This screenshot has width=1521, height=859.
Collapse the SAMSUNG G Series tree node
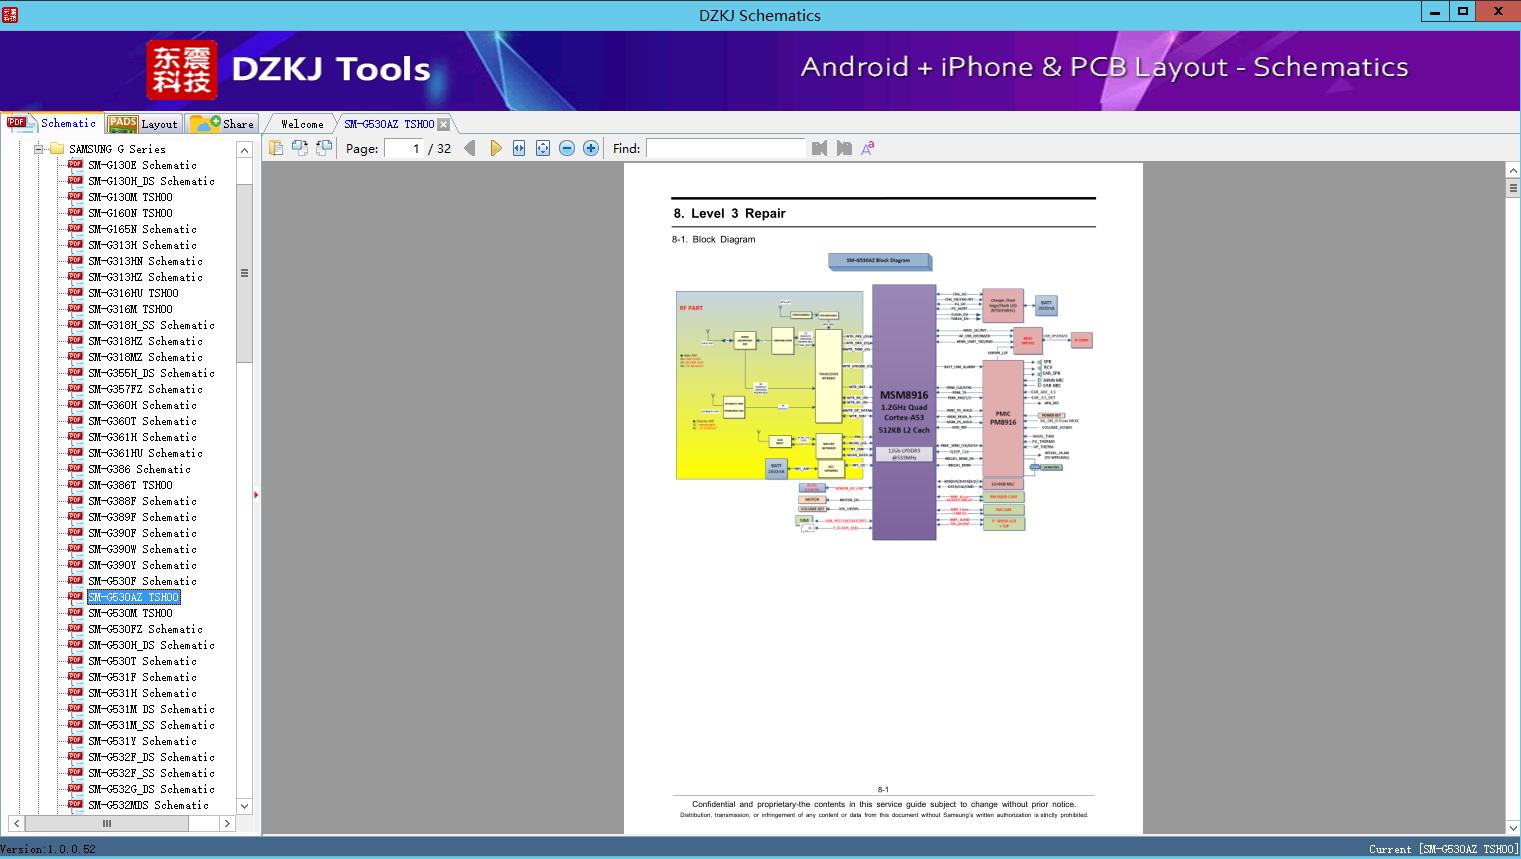click(39, 149)
